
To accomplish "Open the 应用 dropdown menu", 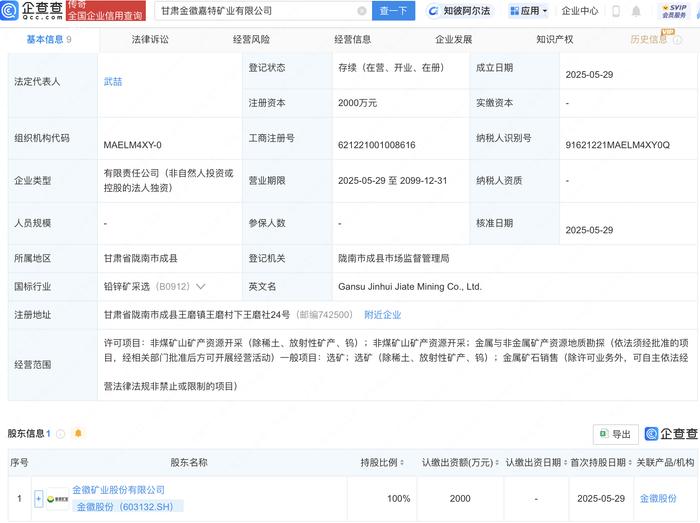I will [x=529, y=11].
